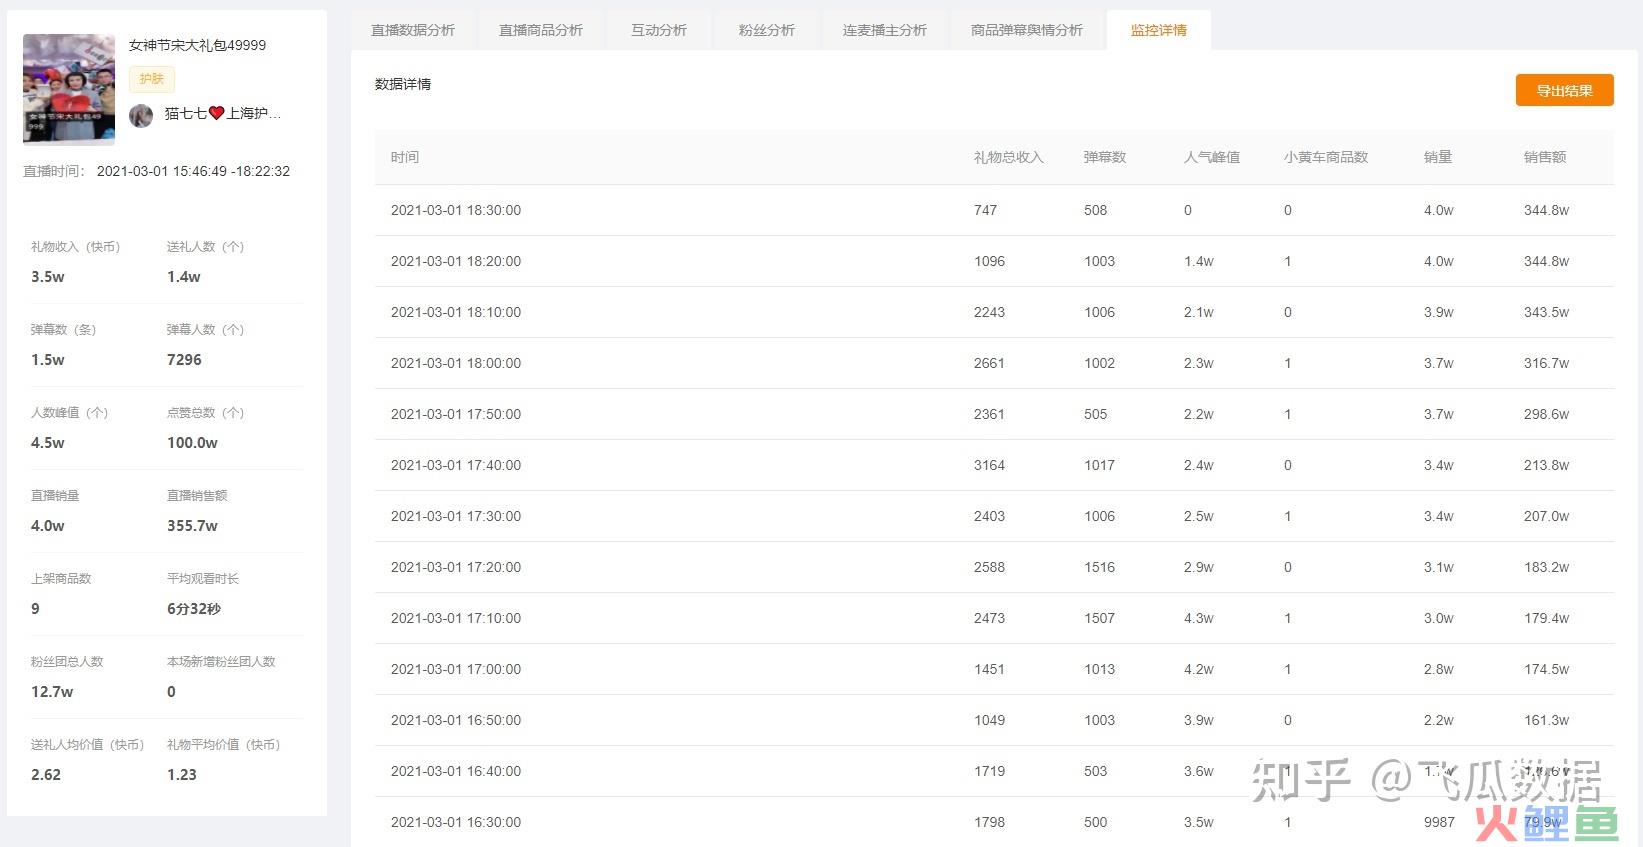This screenshot has width=1643, height=847.
Task: Click the streamer's round avatar icon
Action: 141,115
